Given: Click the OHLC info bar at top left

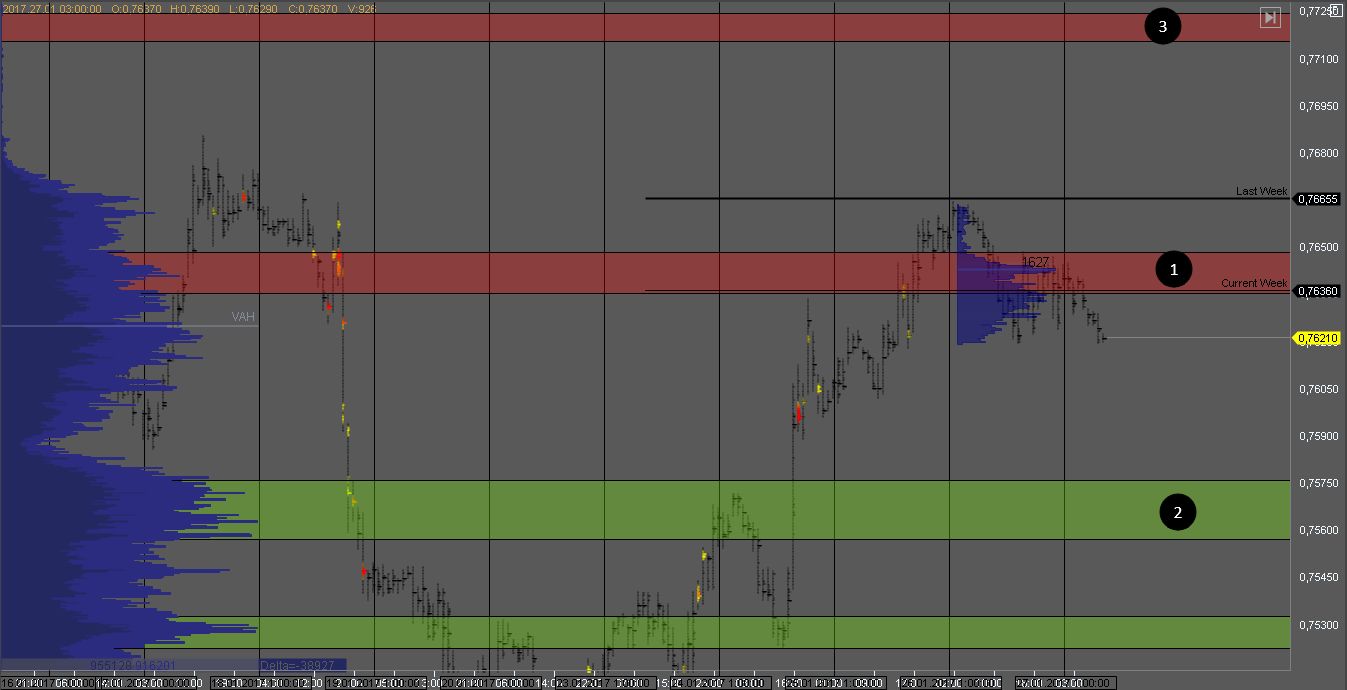Looking at the screenshot, I should pyautogui.click(x=190, y=8).
